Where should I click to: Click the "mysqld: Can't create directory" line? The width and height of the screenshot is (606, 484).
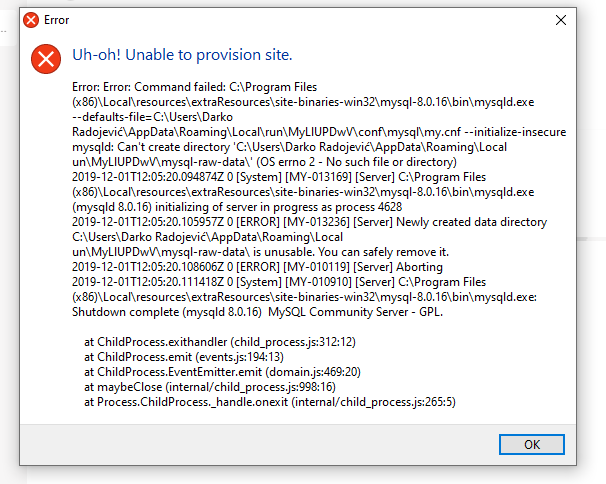289,147
